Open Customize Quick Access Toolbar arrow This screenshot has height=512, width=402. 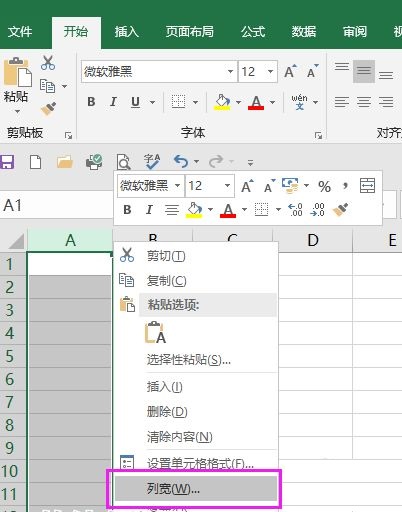tap(250, 163)
